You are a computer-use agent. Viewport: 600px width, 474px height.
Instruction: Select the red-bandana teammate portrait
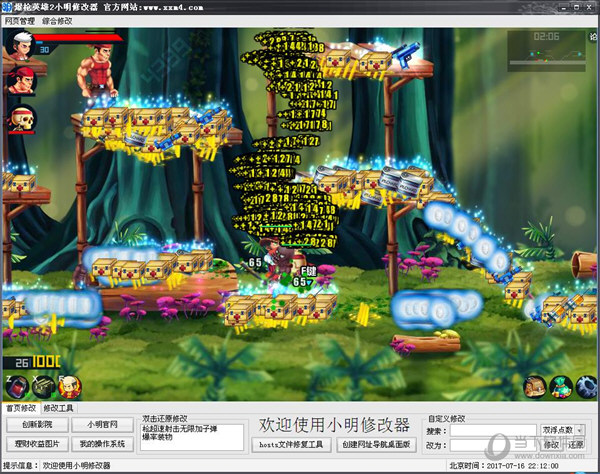21,80
